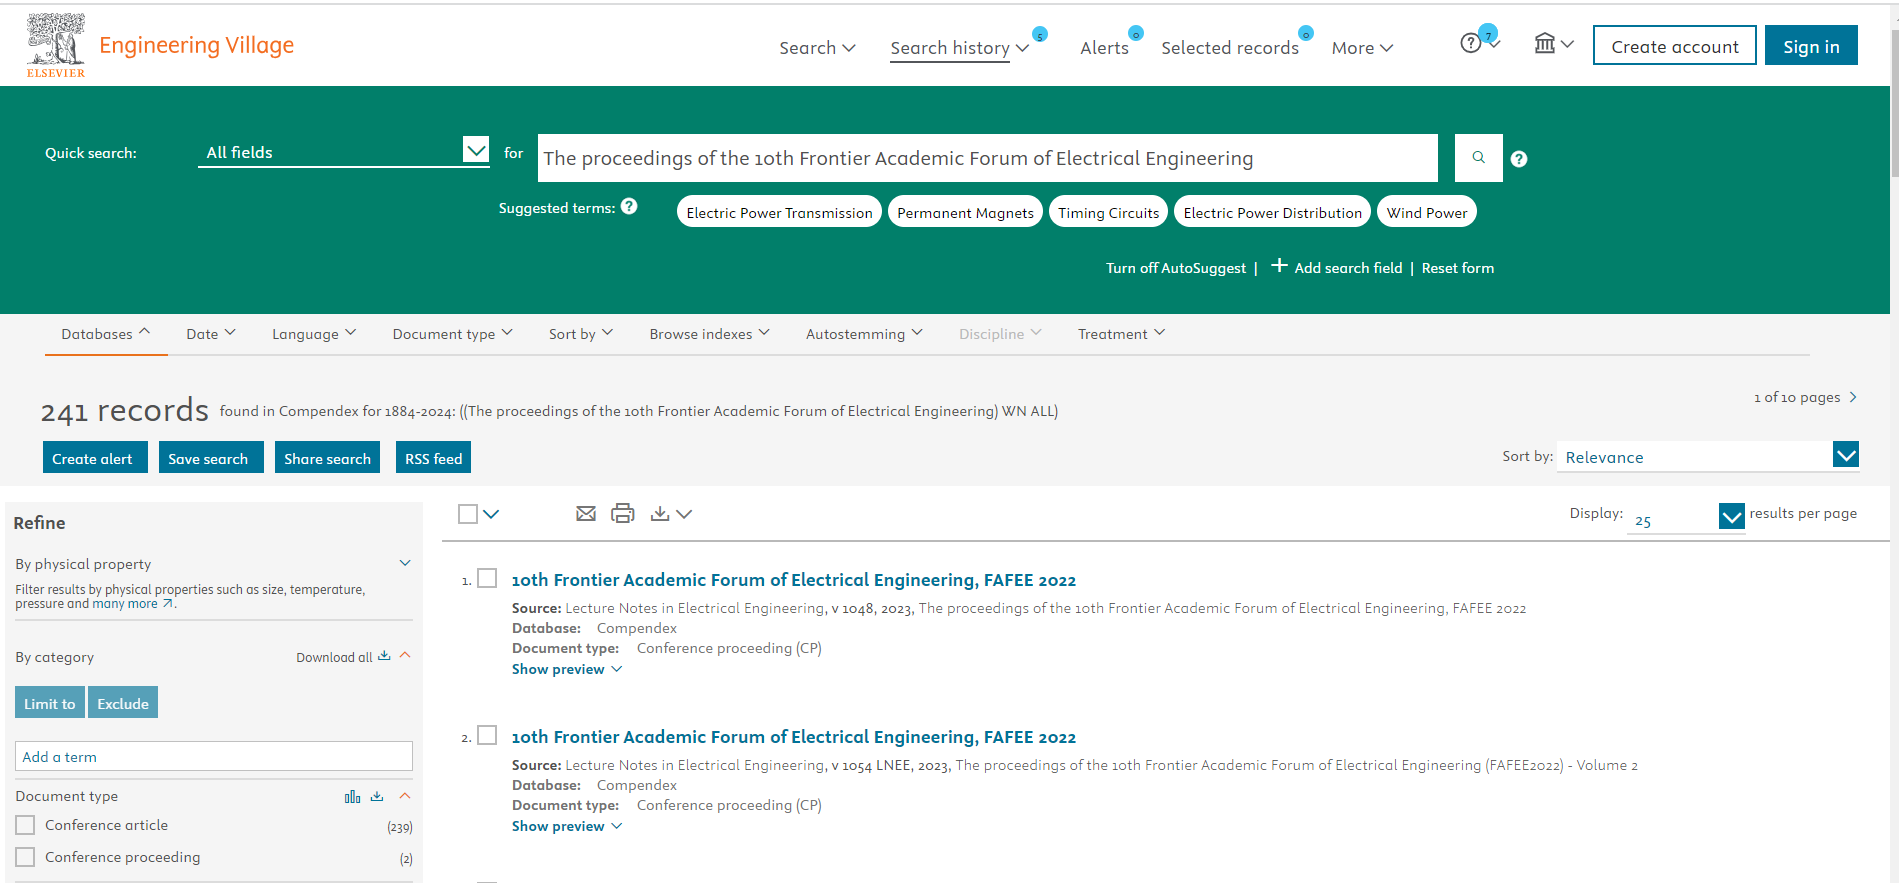Click the quick search query field

[x=988, y=158]
